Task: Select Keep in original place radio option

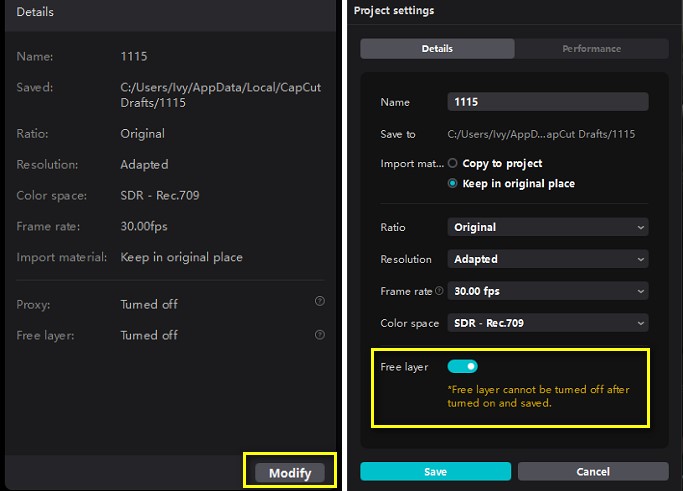Action: tap(452, 183)
